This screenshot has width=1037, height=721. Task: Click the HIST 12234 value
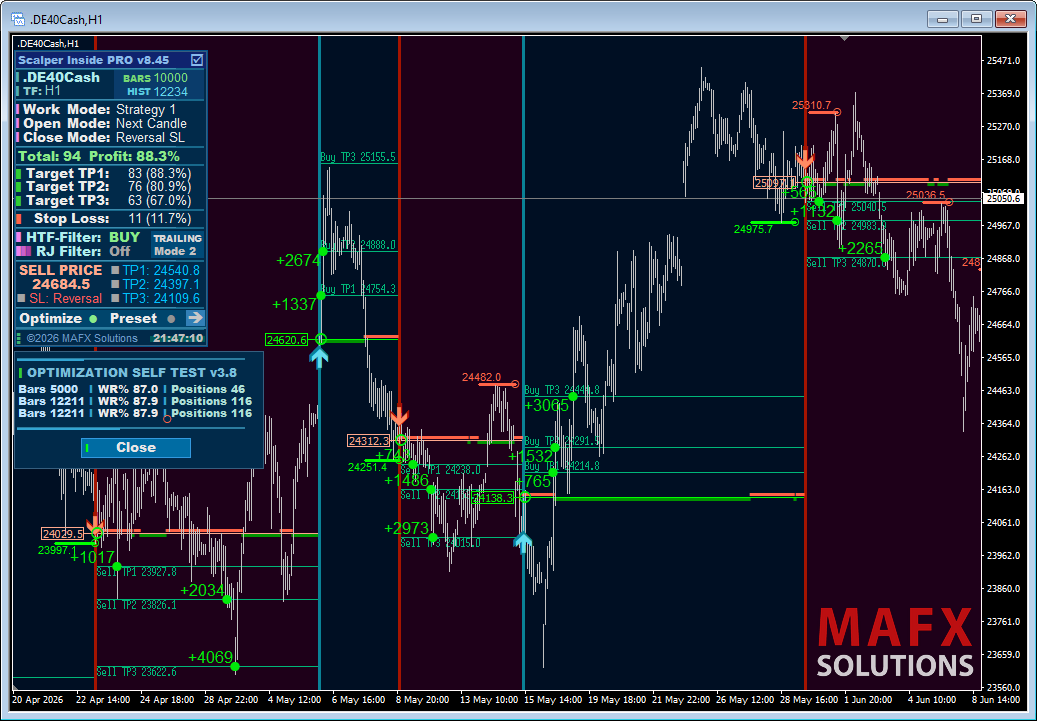pos(157,92)
